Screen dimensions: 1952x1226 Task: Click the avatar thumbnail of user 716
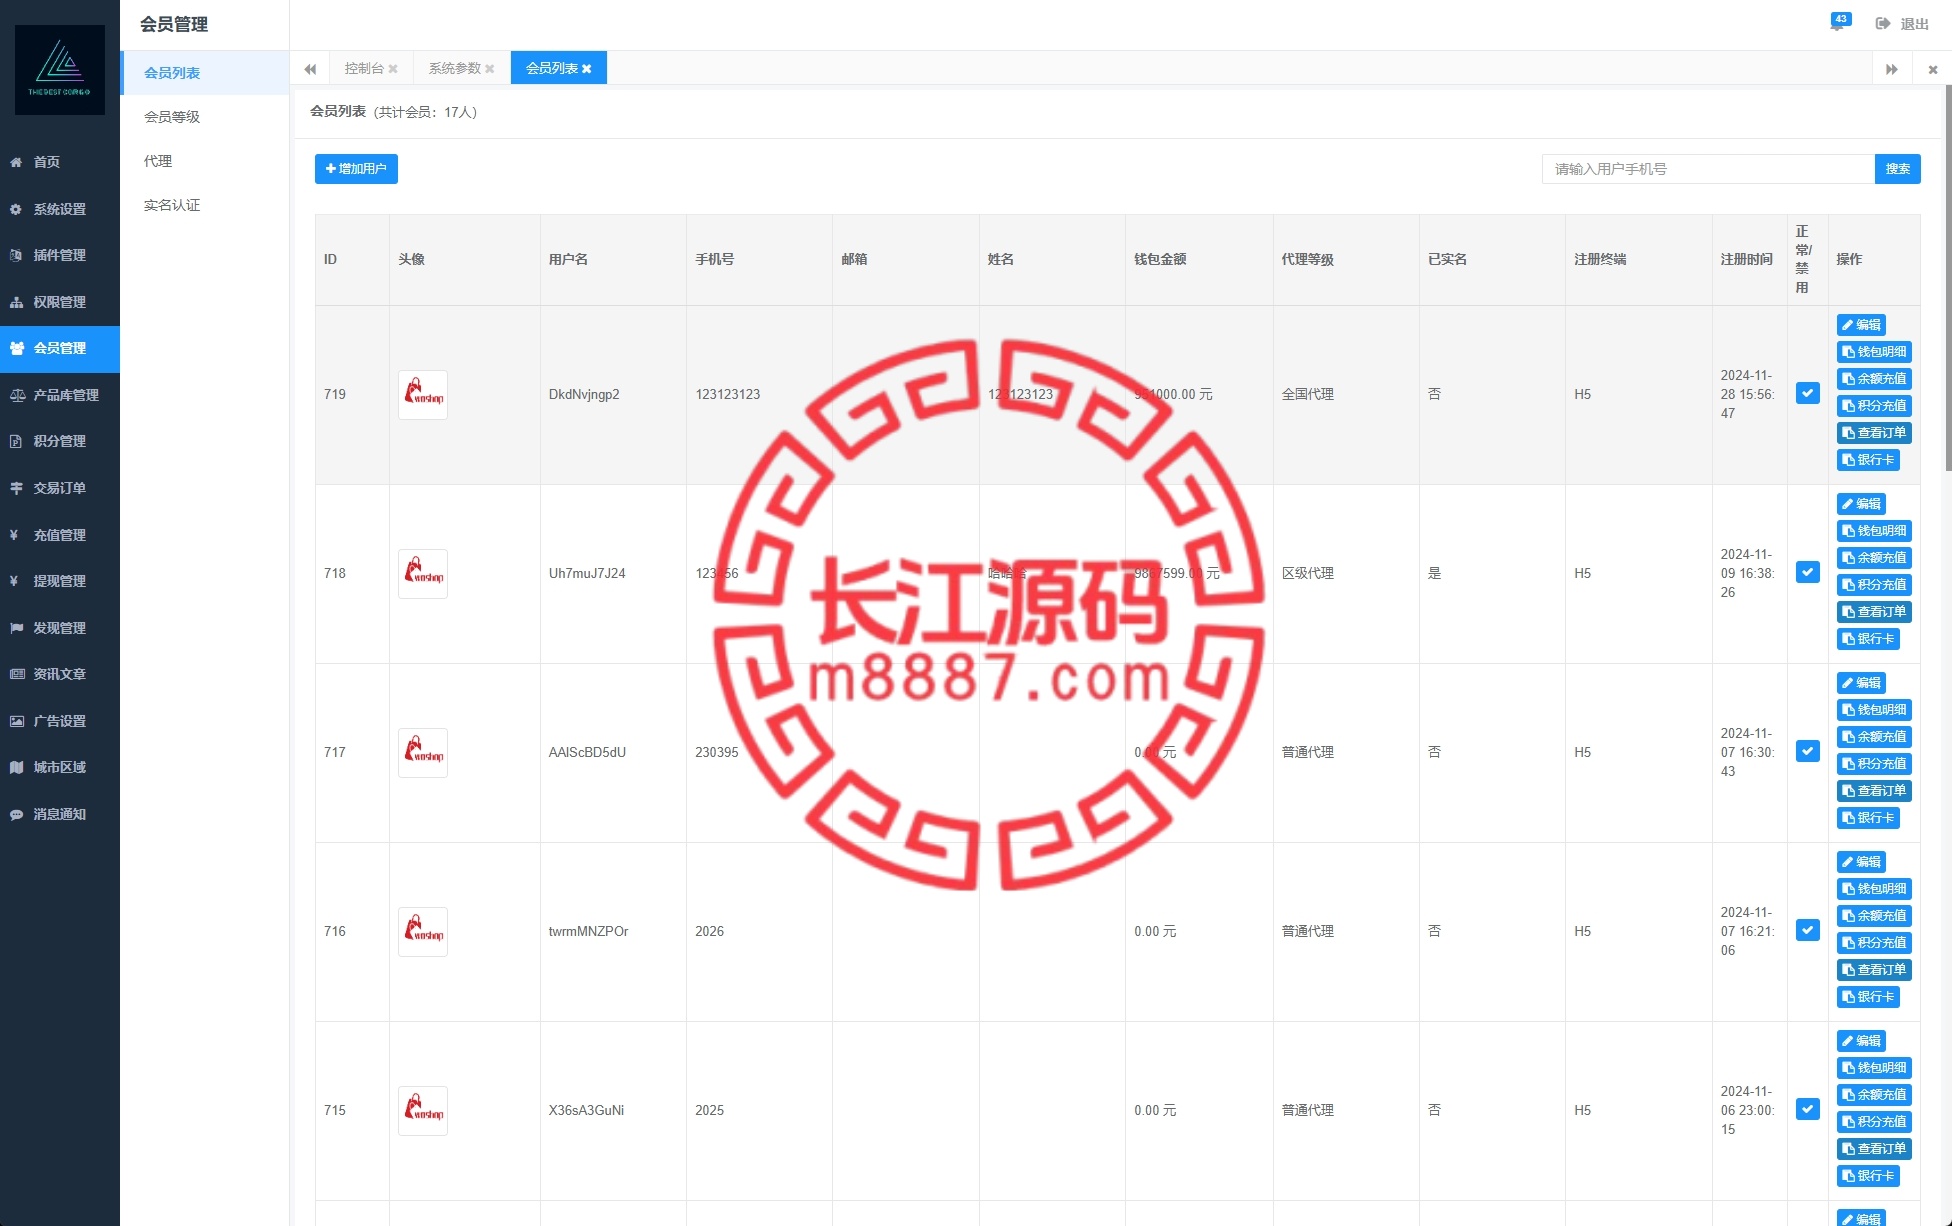click(x=423, y=932)
